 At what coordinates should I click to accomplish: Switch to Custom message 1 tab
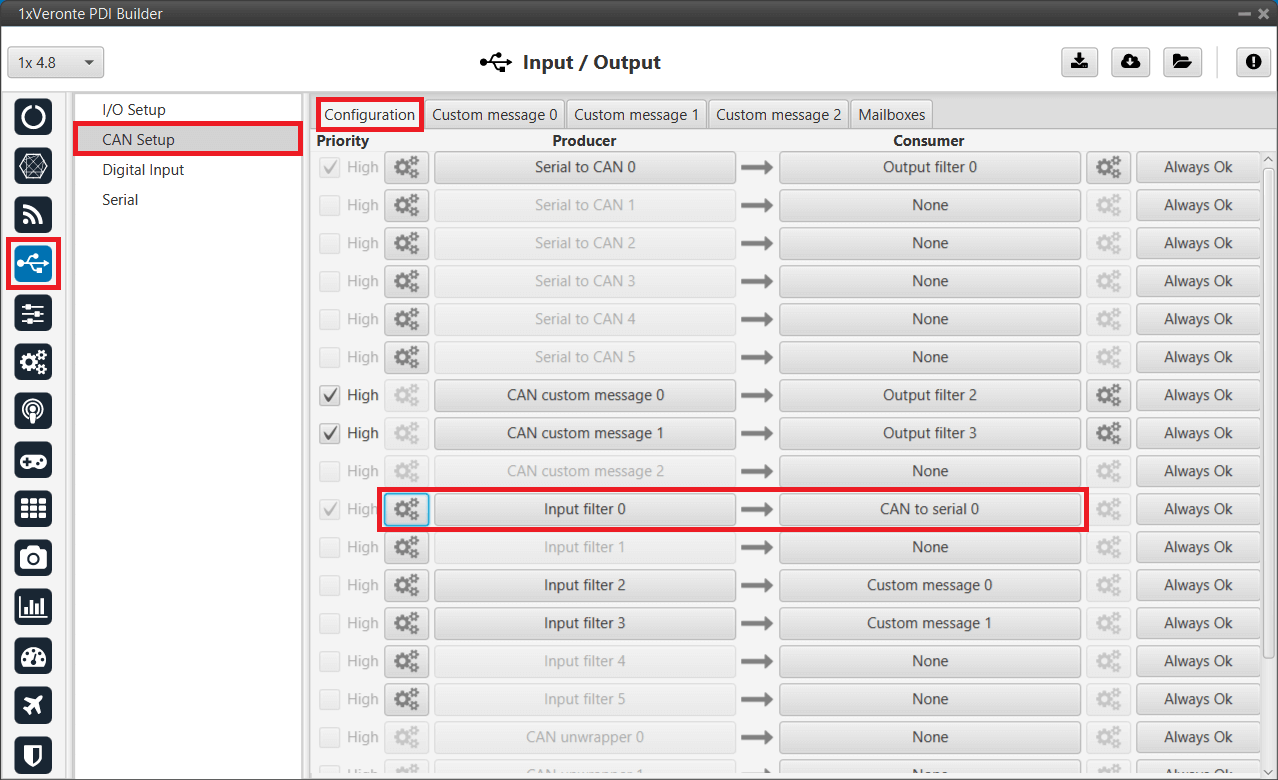click(x=636, y=114)
